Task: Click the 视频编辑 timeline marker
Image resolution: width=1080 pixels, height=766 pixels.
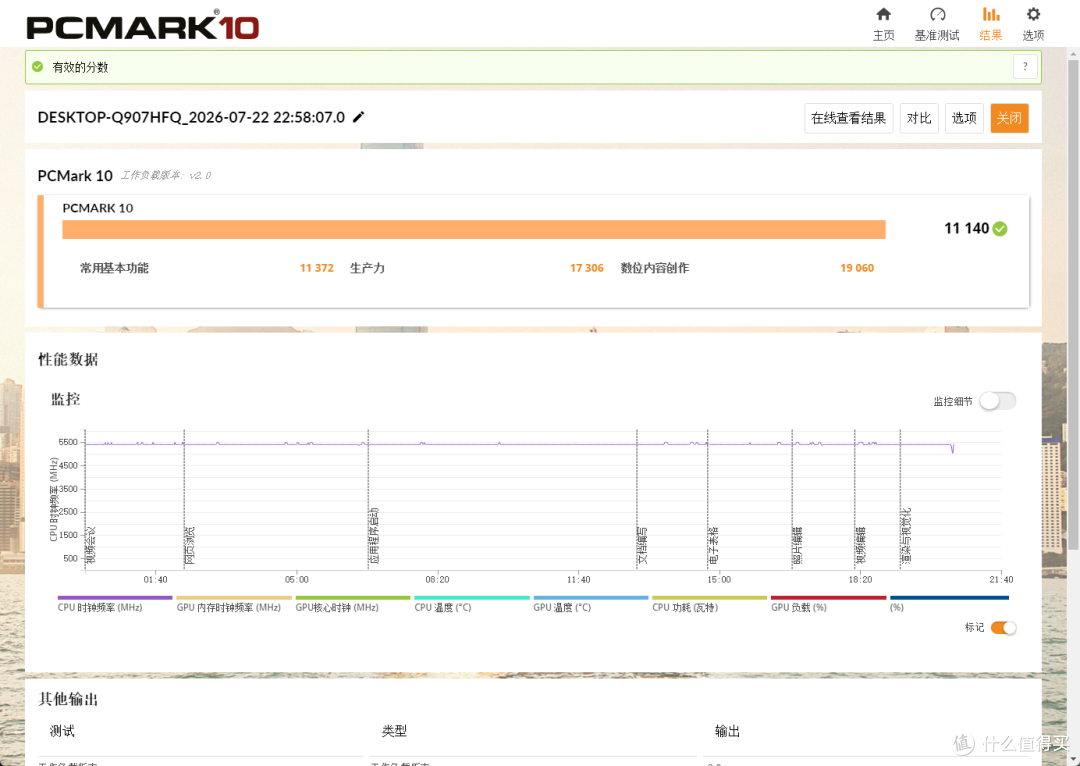Action: [x=860, y=546]
